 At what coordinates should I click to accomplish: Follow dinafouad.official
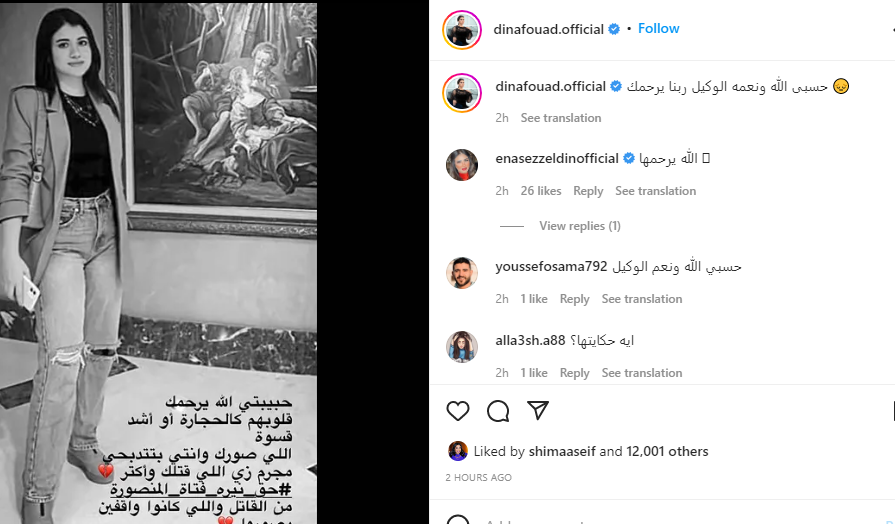coord(659,29)
